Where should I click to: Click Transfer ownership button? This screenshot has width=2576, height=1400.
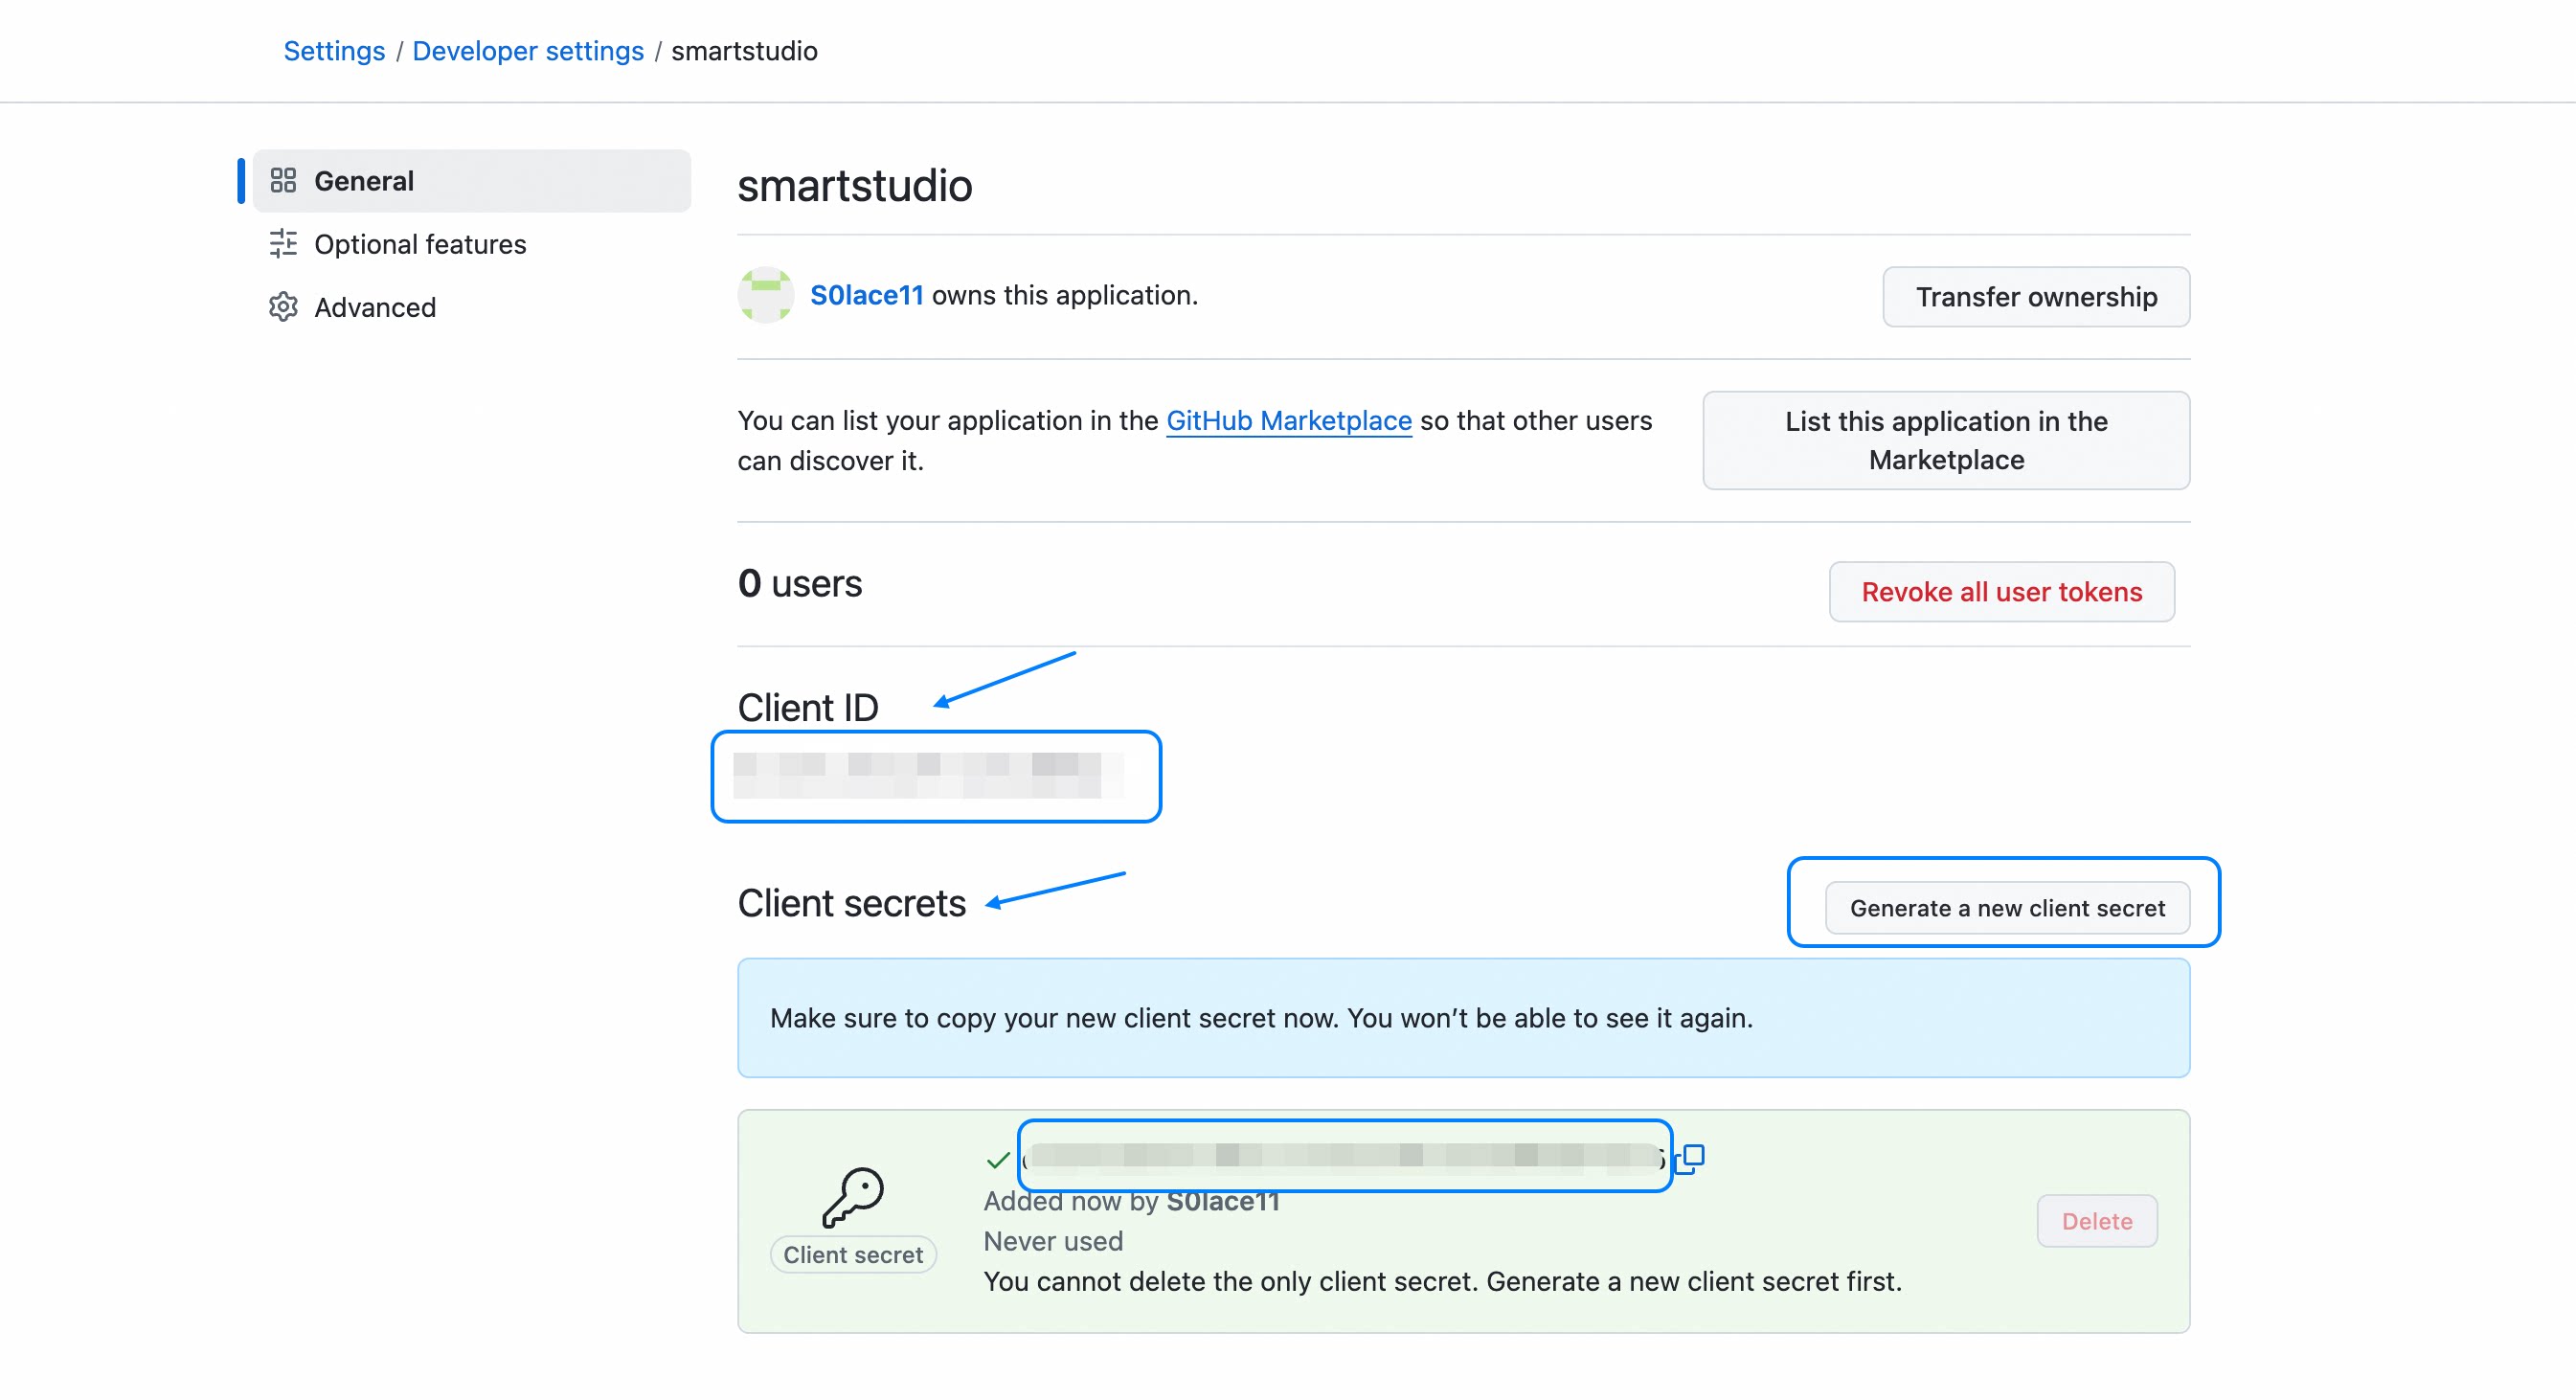pyautogui.click(x=2036, y=297)
